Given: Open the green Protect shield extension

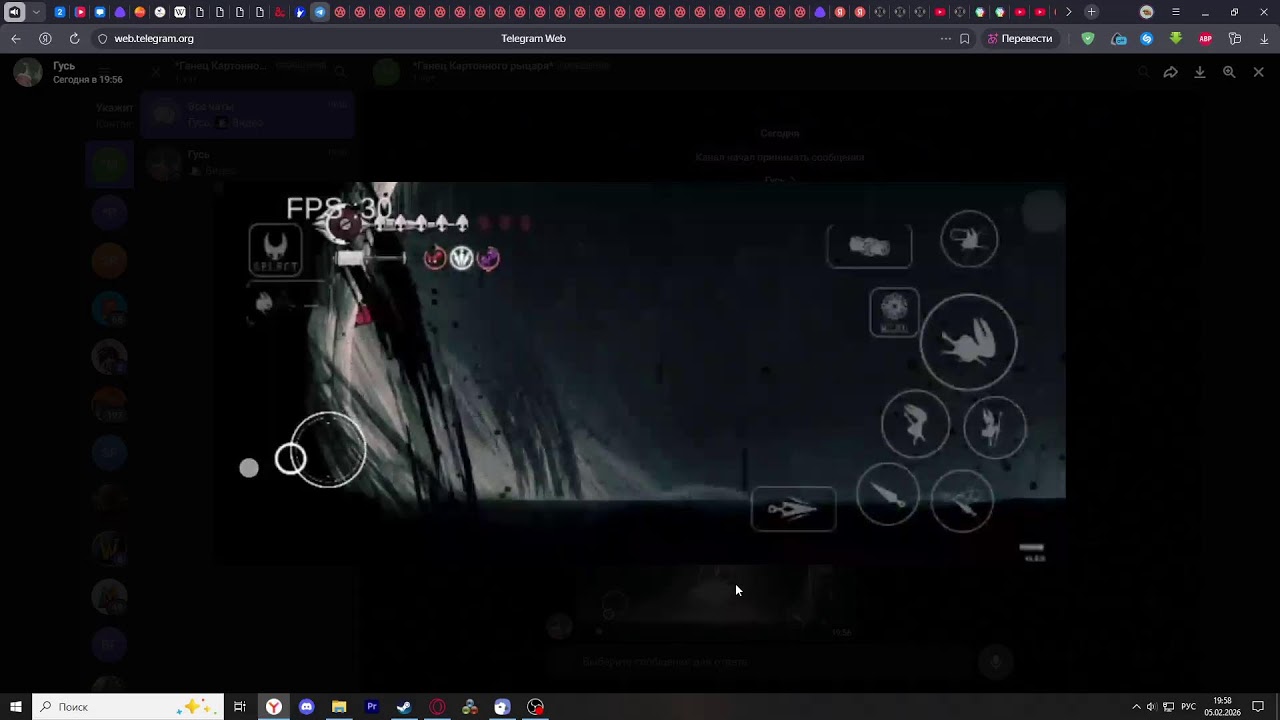Looking at the screenshot, I should coord(1088,39).
